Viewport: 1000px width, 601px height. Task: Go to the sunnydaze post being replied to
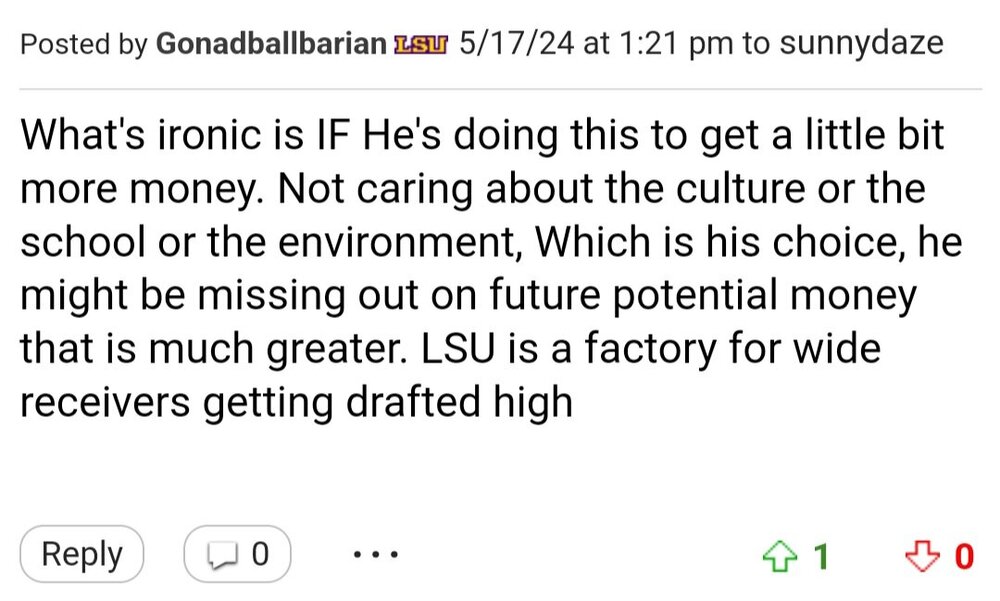click(861, 44)
